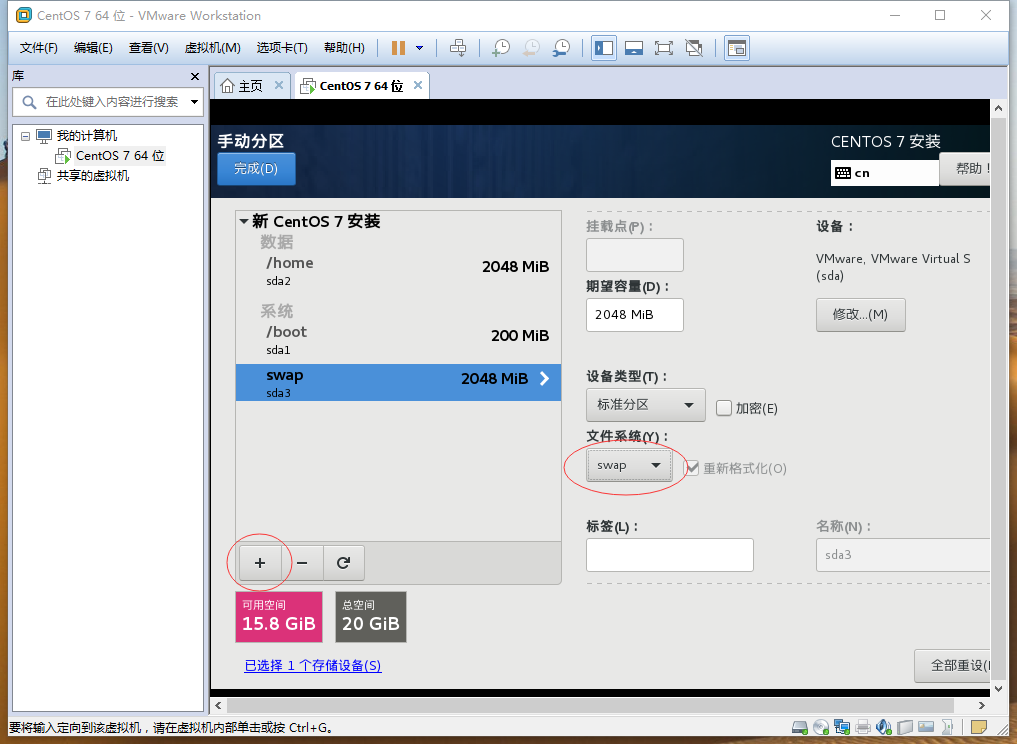Click the minus button to remove partition
1017x744 pixels.
[302, 563]
